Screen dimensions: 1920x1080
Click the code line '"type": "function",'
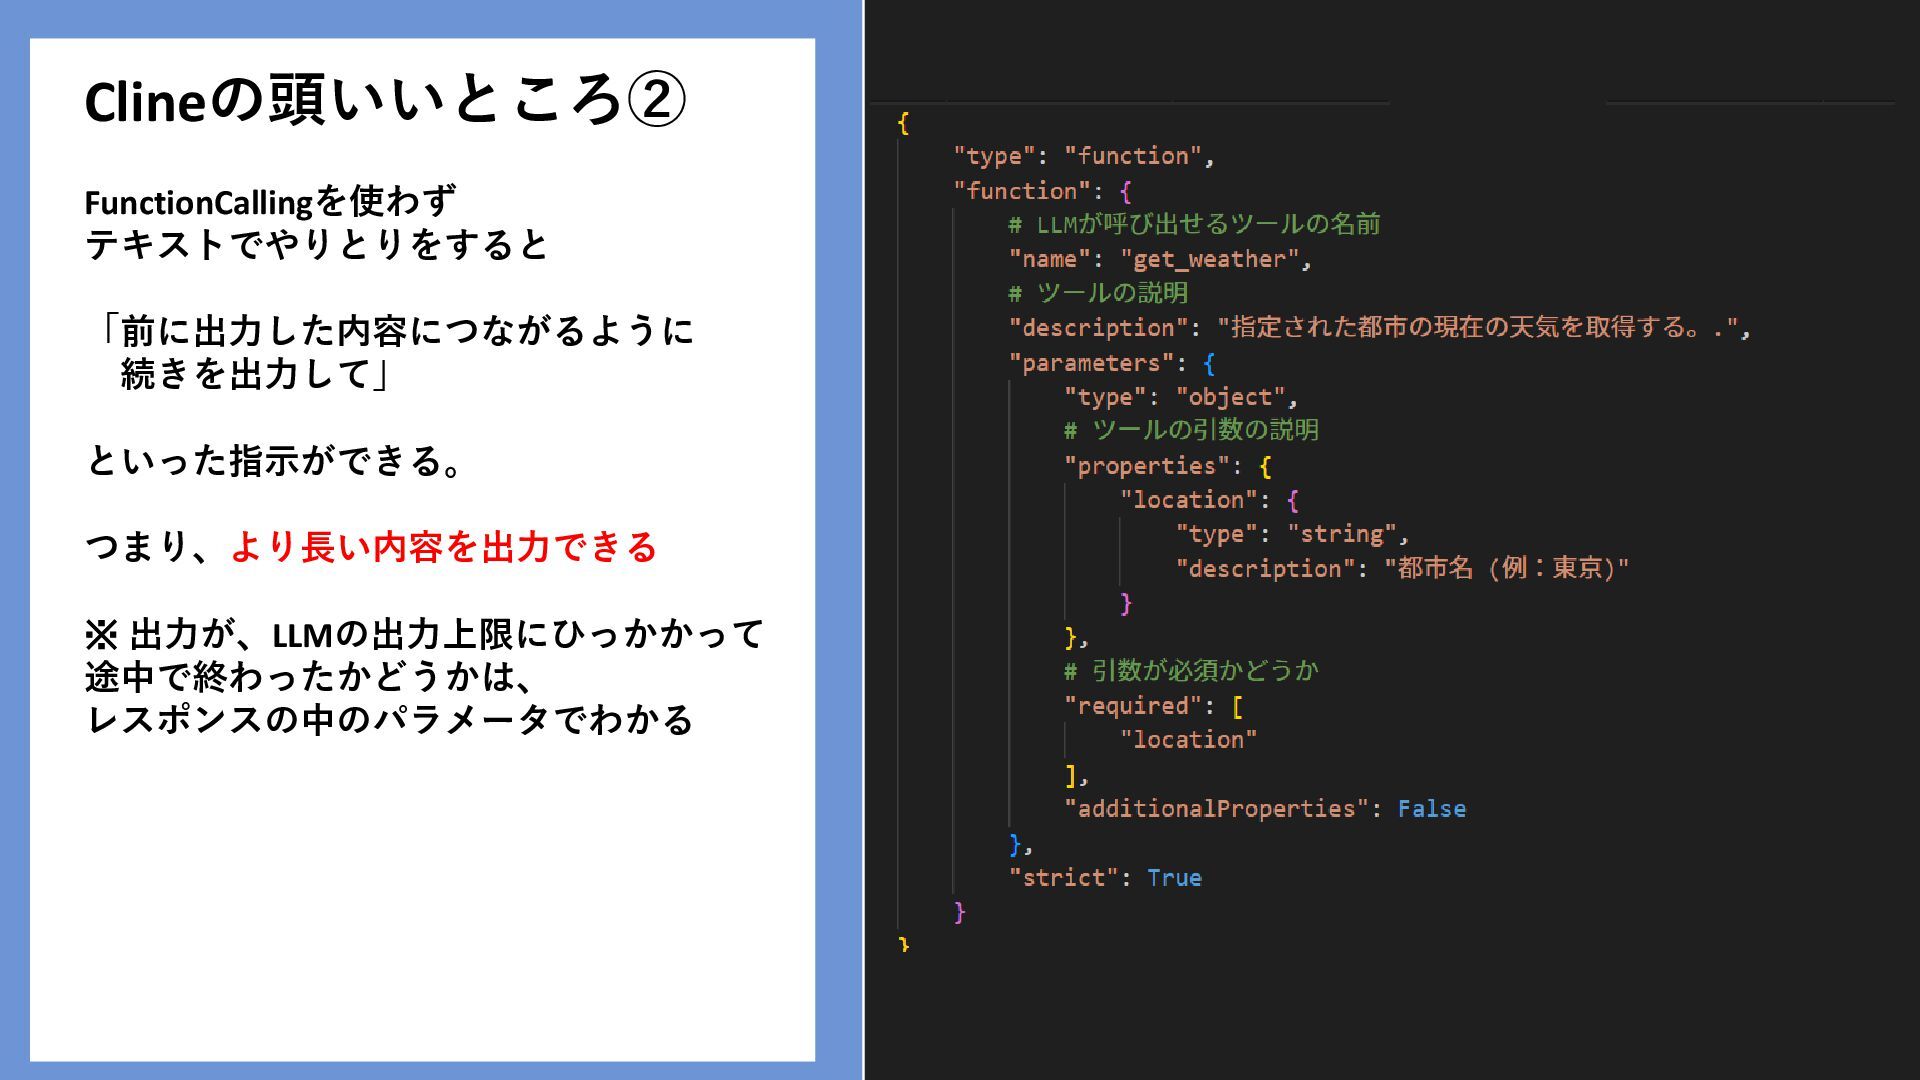1084,156
